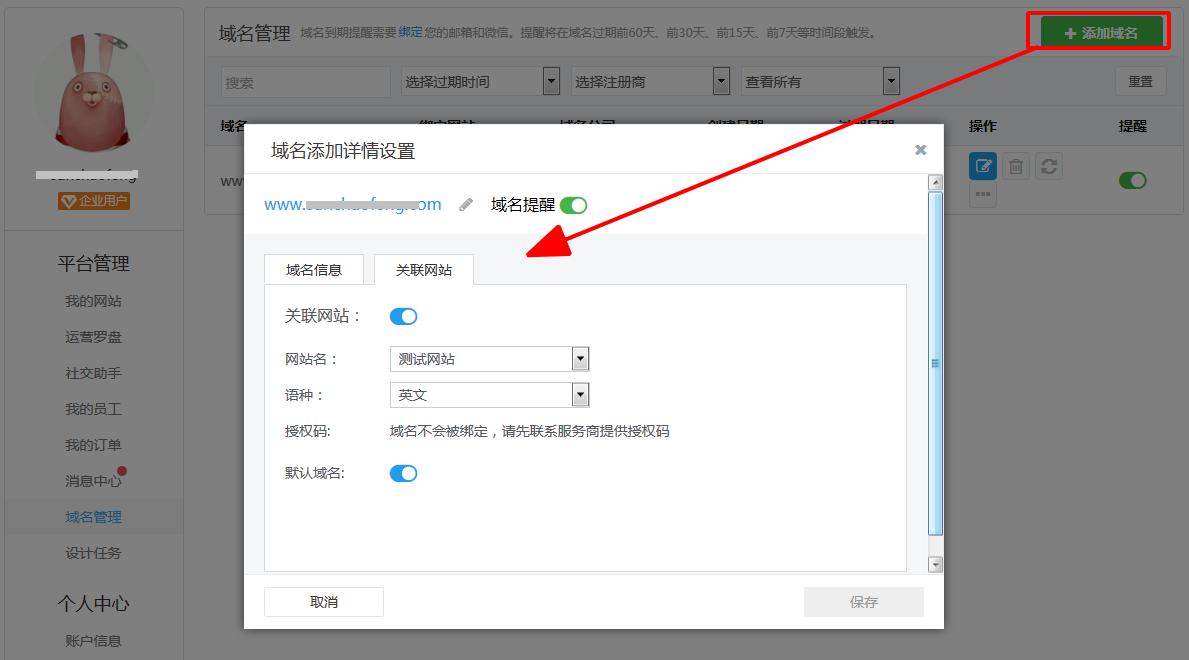Click the close X on the dialog
Screen dimensions: 1189x660
tap(920, 149)
